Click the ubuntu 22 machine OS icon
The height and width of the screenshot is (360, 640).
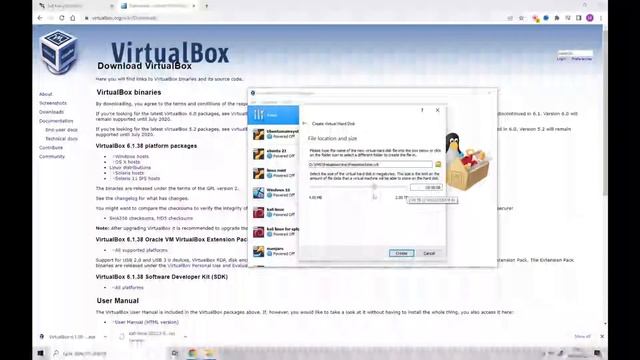(x=258, y=154)
